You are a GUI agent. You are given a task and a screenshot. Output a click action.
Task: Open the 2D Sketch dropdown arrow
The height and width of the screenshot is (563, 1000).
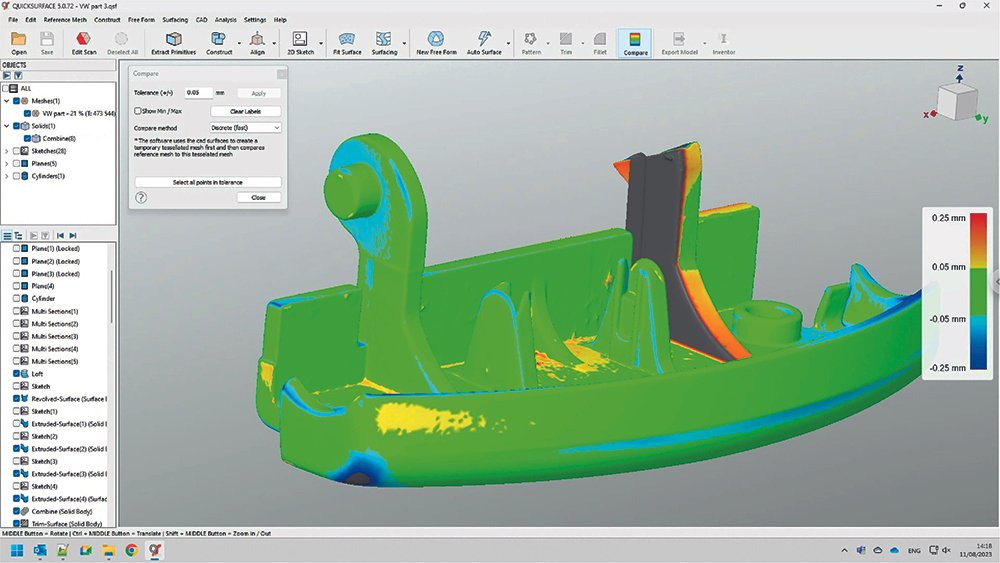coord(321,43)
